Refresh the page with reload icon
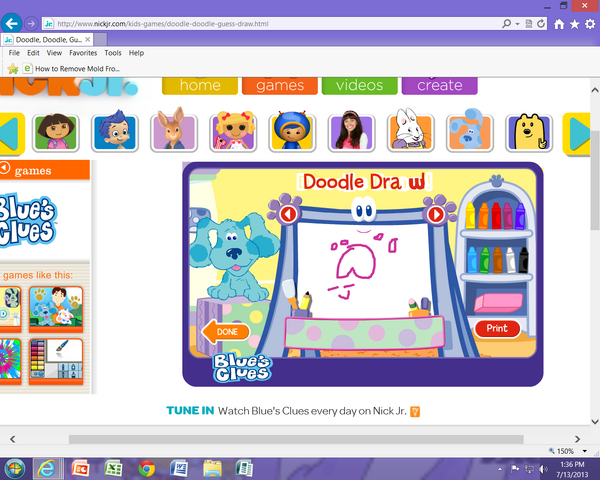The height and width of the screenshot is (480, 600). [x=541, y=24]
